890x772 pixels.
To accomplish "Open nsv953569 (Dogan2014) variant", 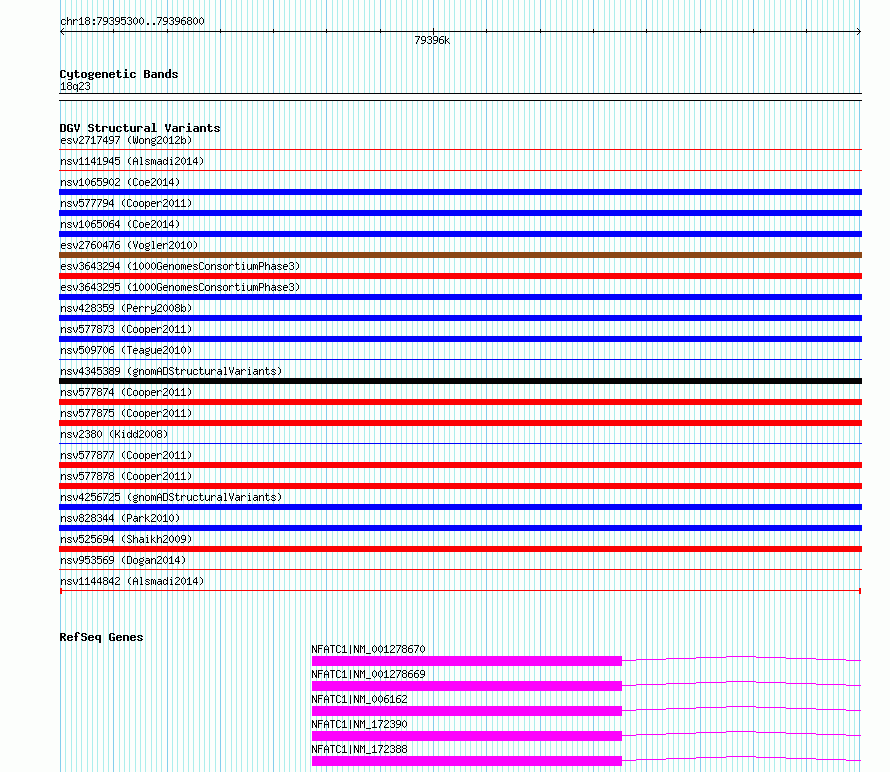I will pyautogui.click(x=123, y=560).
